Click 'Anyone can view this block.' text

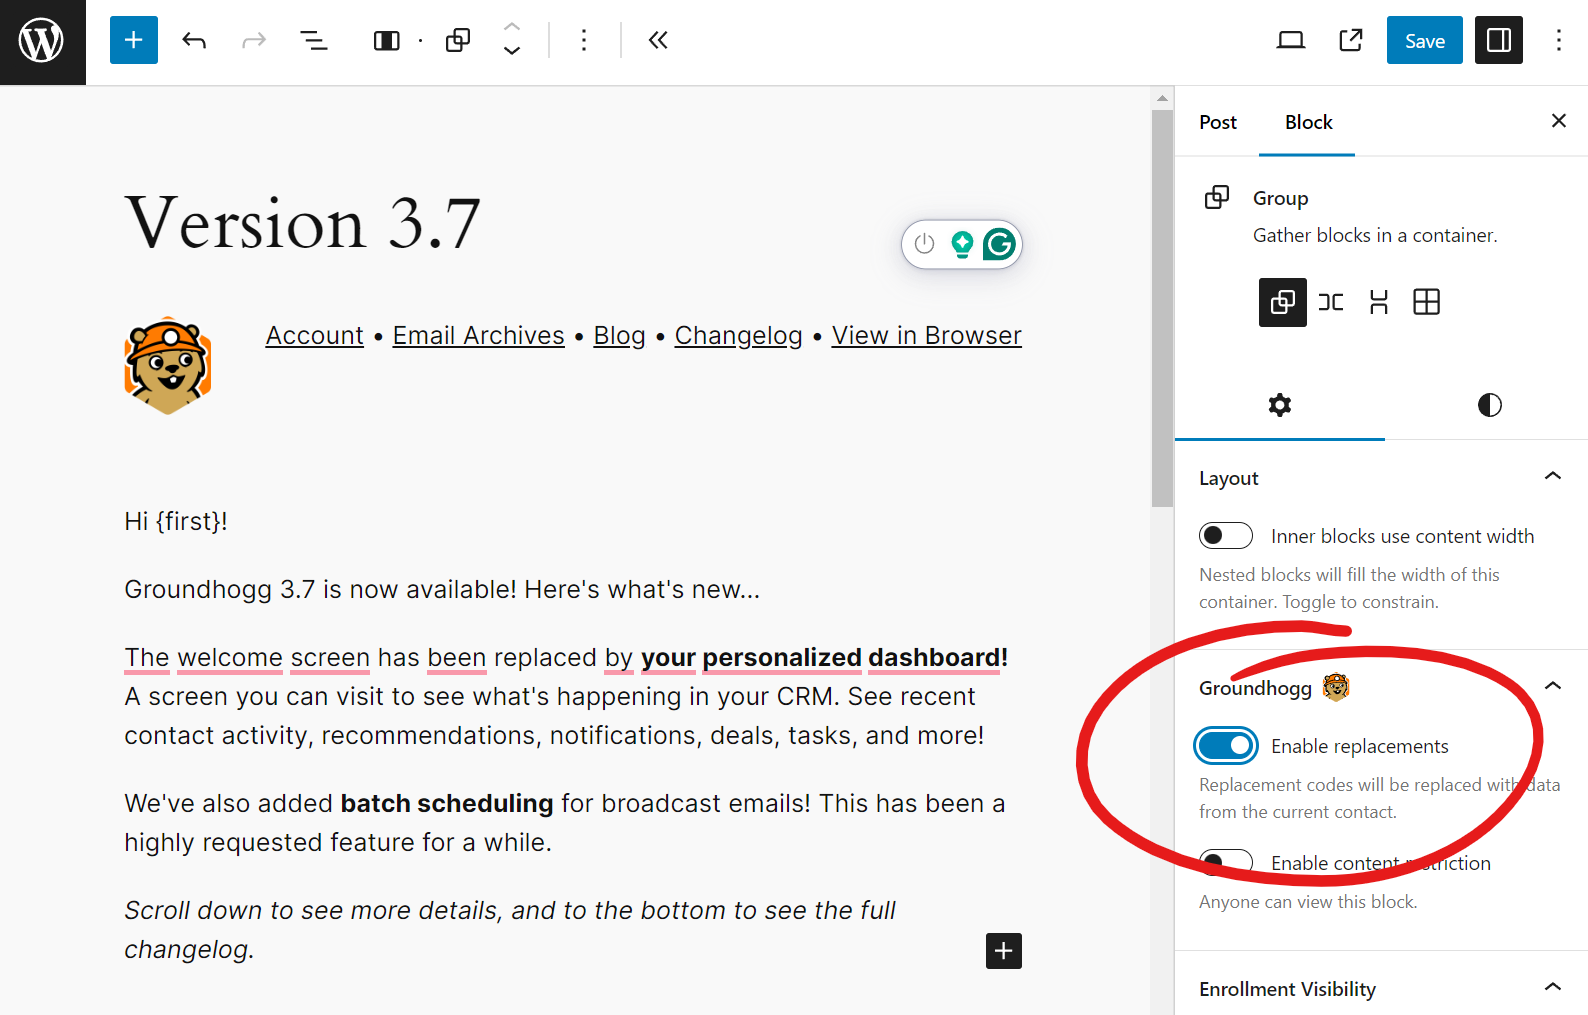coord(1308,902)
